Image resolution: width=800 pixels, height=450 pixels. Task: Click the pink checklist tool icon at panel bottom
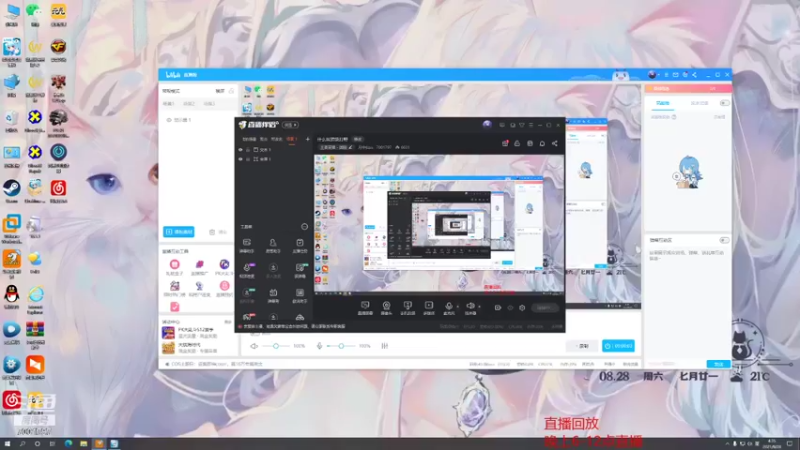tap(174, 307)
